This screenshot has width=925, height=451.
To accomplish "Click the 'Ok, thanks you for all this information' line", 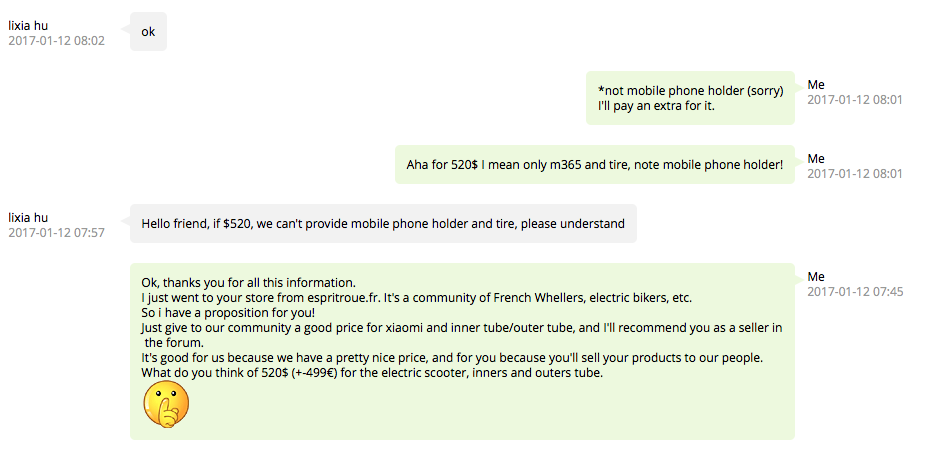I will [248, 282].
